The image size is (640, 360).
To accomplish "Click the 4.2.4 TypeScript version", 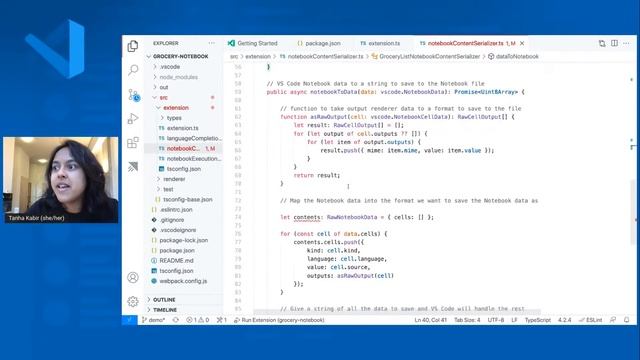I will [564, 320].
